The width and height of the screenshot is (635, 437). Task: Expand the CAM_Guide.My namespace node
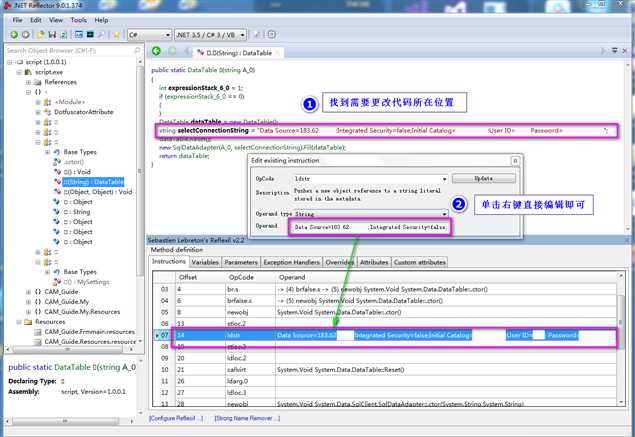pyautogui.click(x=28, y=302)
